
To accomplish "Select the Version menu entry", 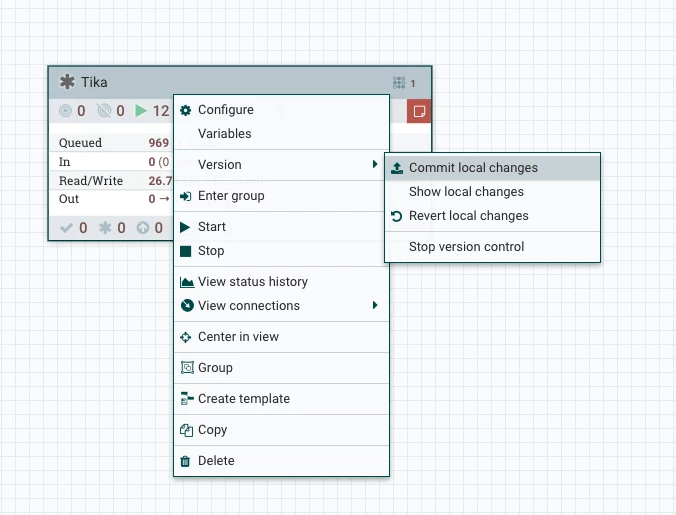I will point(282,165).
